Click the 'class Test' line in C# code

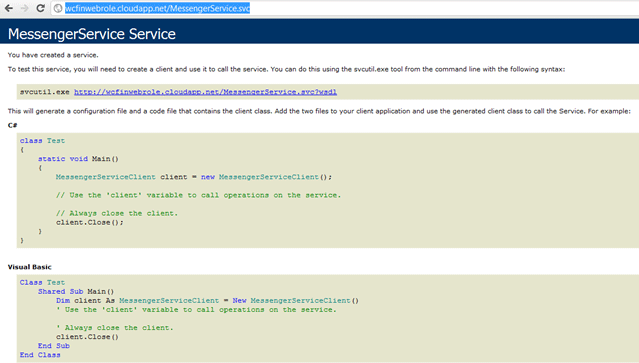(42, 141)
